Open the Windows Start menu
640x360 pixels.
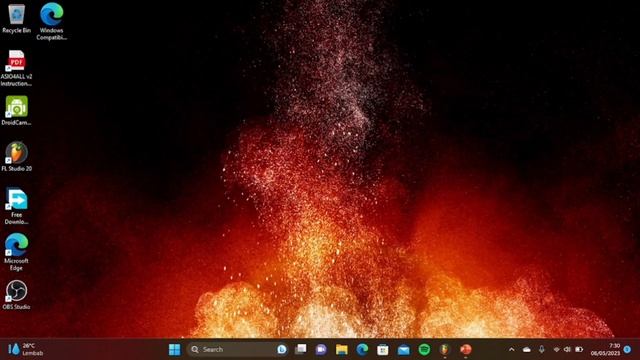point(174,349)
